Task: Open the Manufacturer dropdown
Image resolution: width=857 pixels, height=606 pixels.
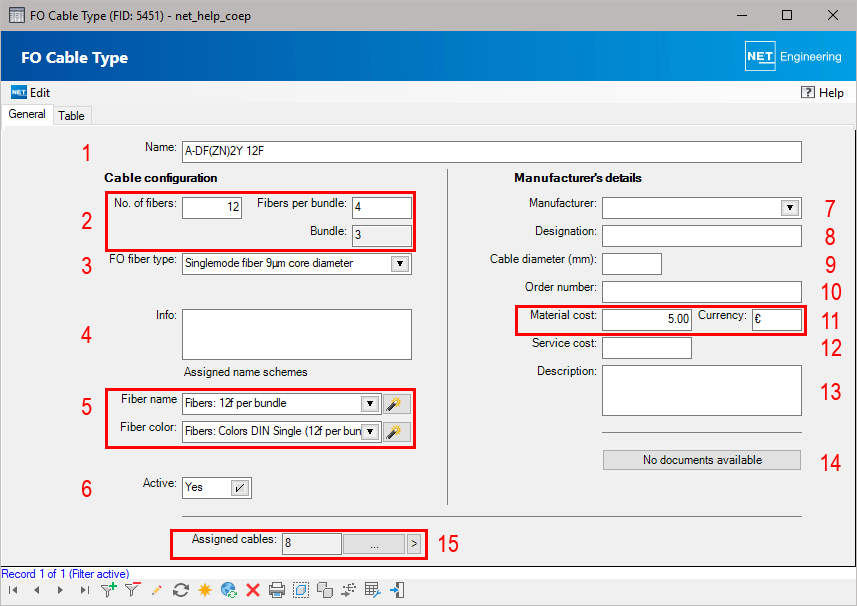Action: (790, 208)
